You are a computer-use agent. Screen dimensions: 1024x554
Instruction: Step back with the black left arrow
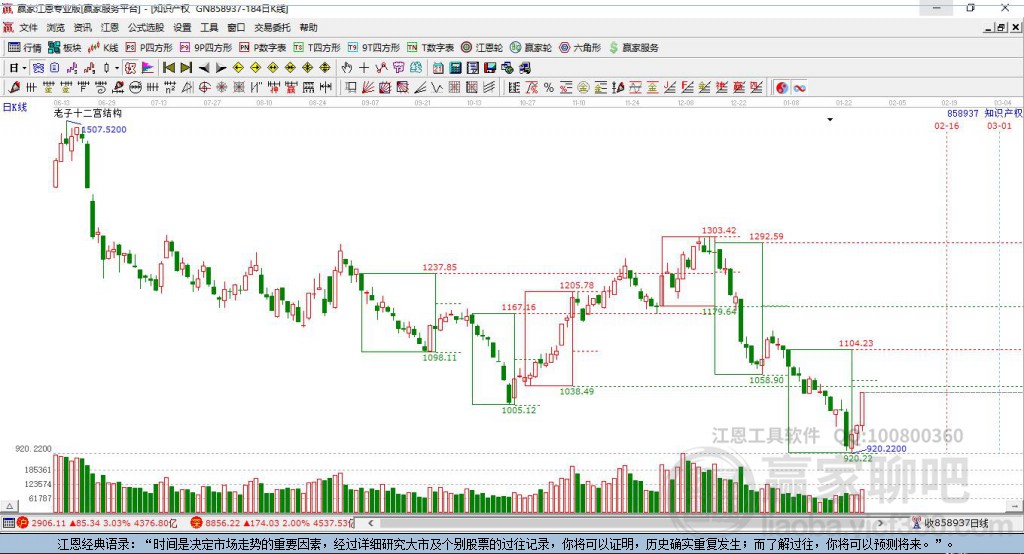click(204, 68)
